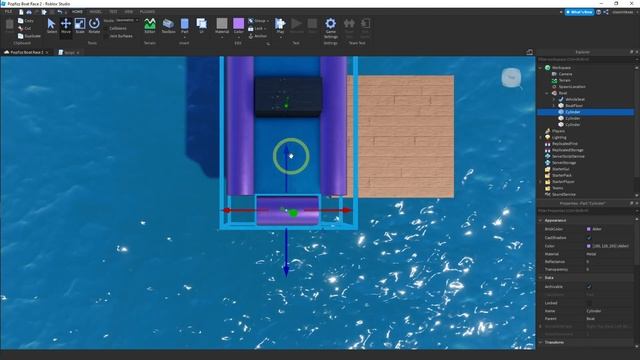Image resolution: width=640 pixels, height=360 pixels.
Task: Expand the Lighting node
Action: 541,137
